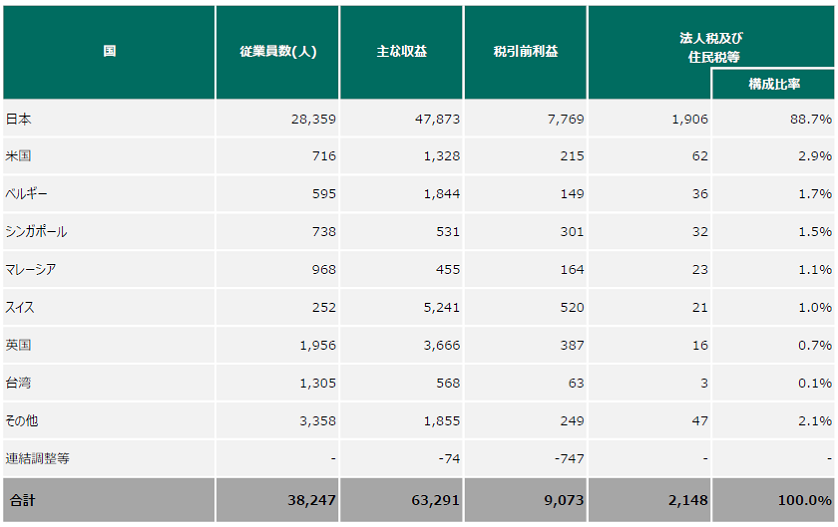Select the 日本 row label
838x527 pixels.
click(19, 119)
